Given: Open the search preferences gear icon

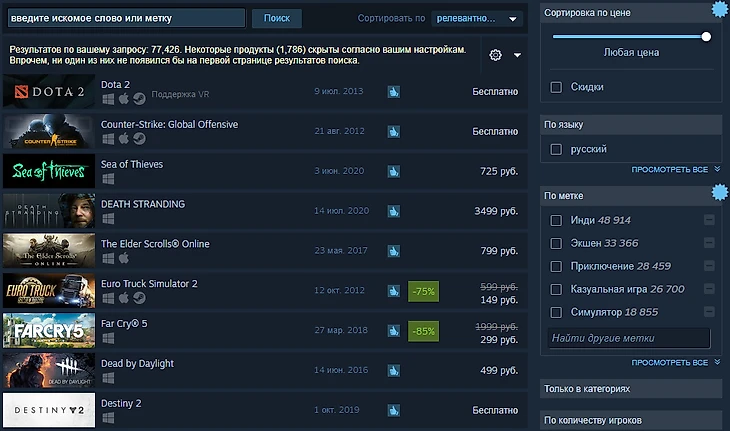Looking at the screenshot, I should [495, 55].
